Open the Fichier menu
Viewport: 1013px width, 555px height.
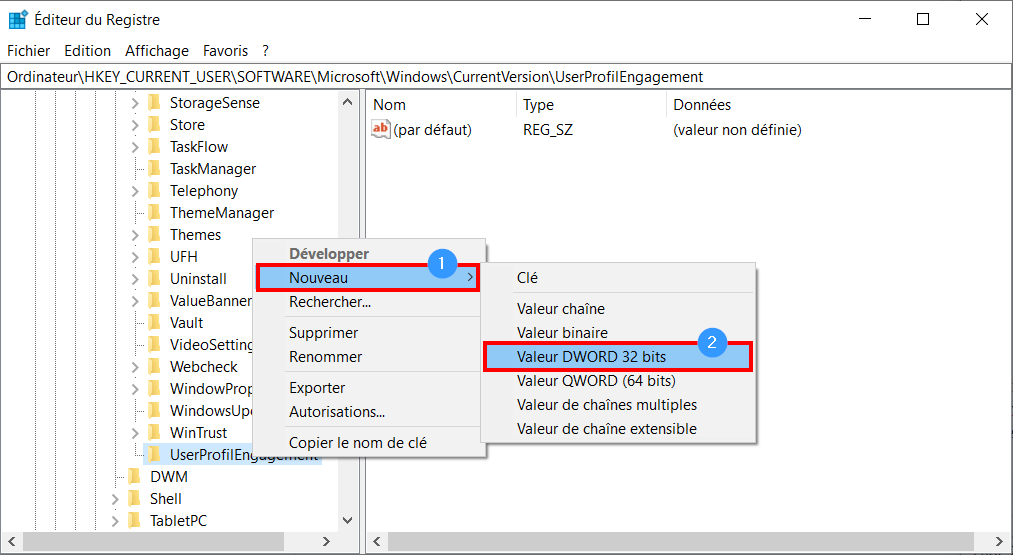(x=28, y=50)
